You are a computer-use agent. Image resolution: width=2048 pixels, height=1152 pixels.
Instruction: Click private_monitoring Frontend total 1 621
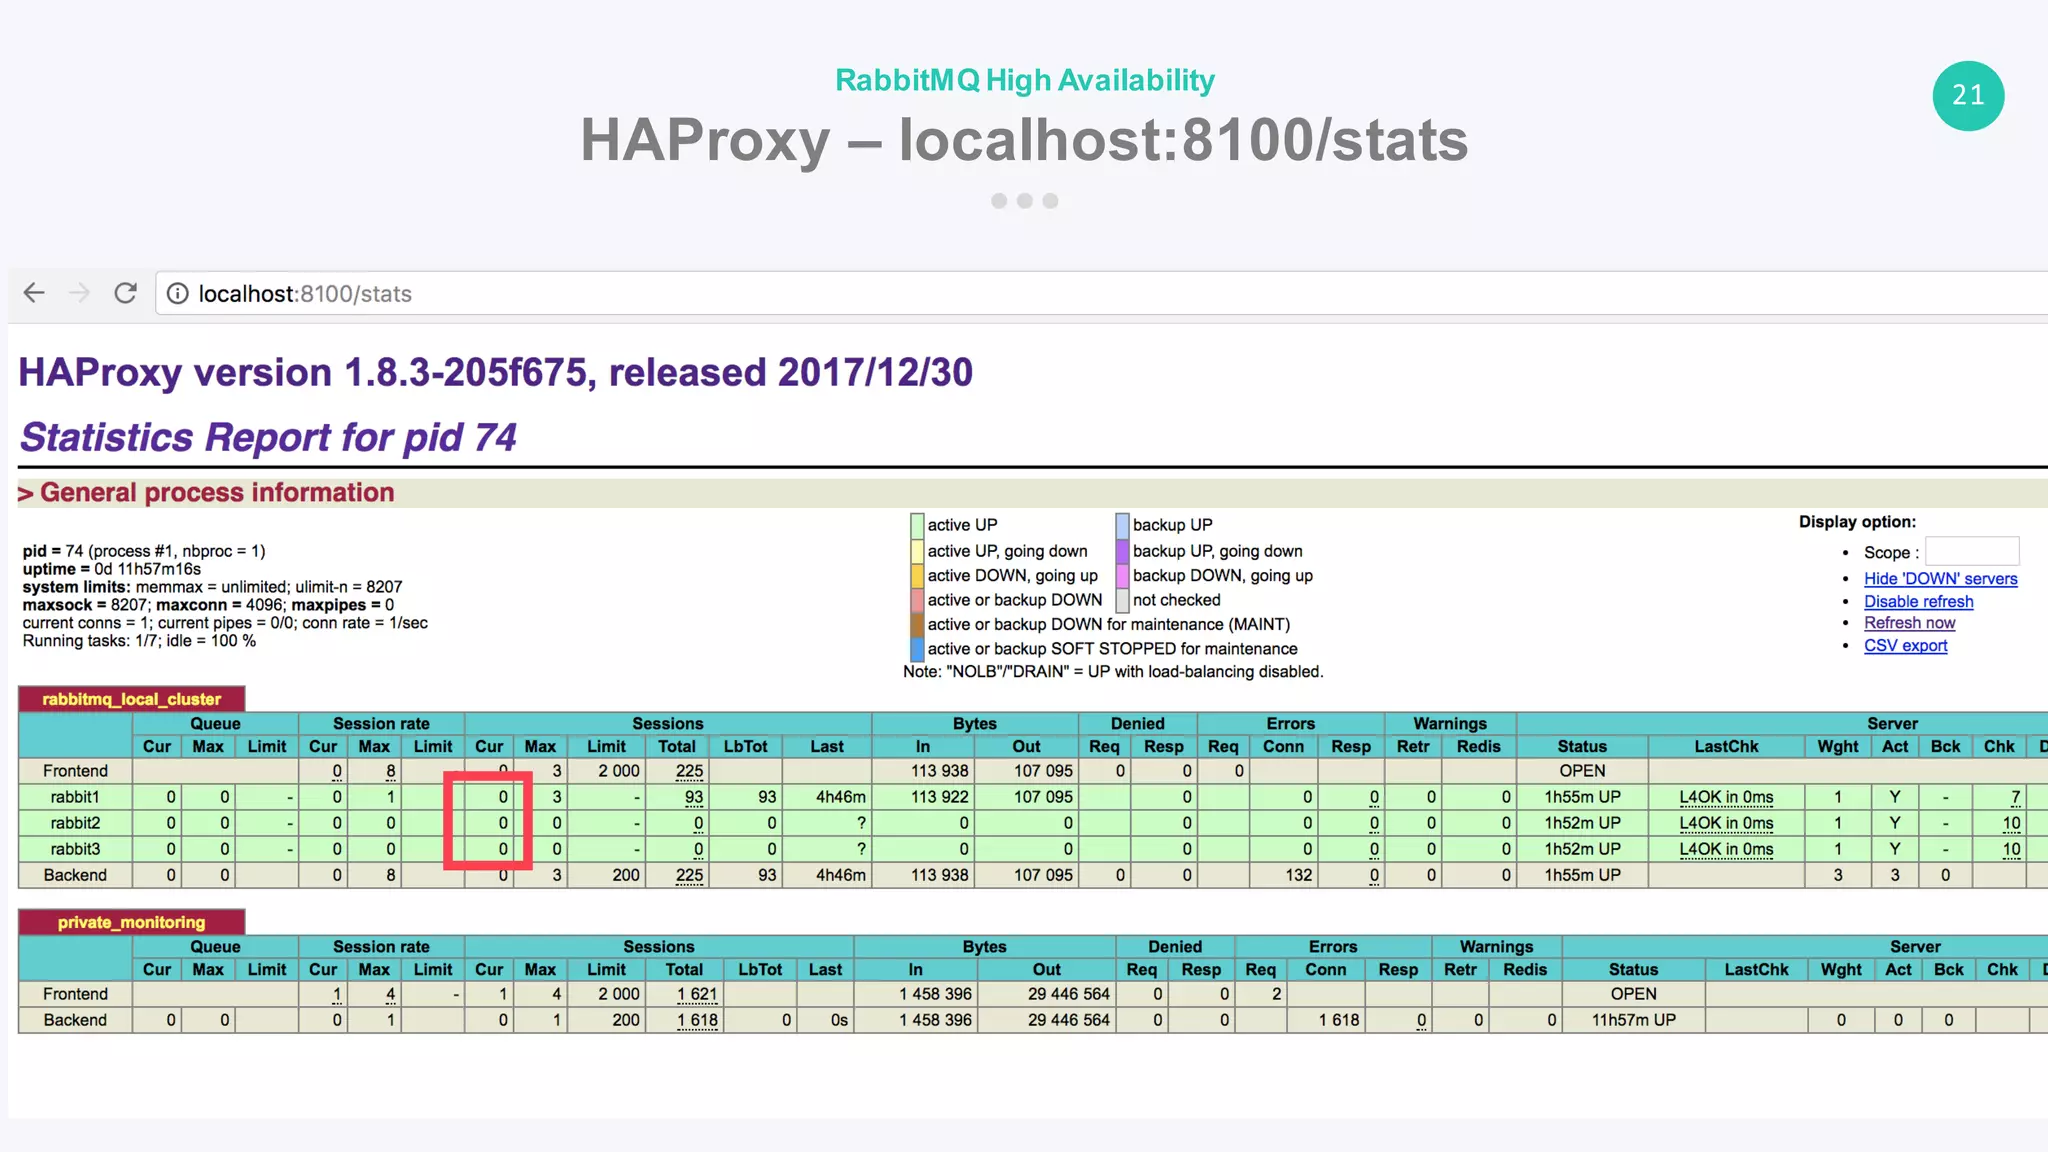pyautogui.click(x=697, y=994)
